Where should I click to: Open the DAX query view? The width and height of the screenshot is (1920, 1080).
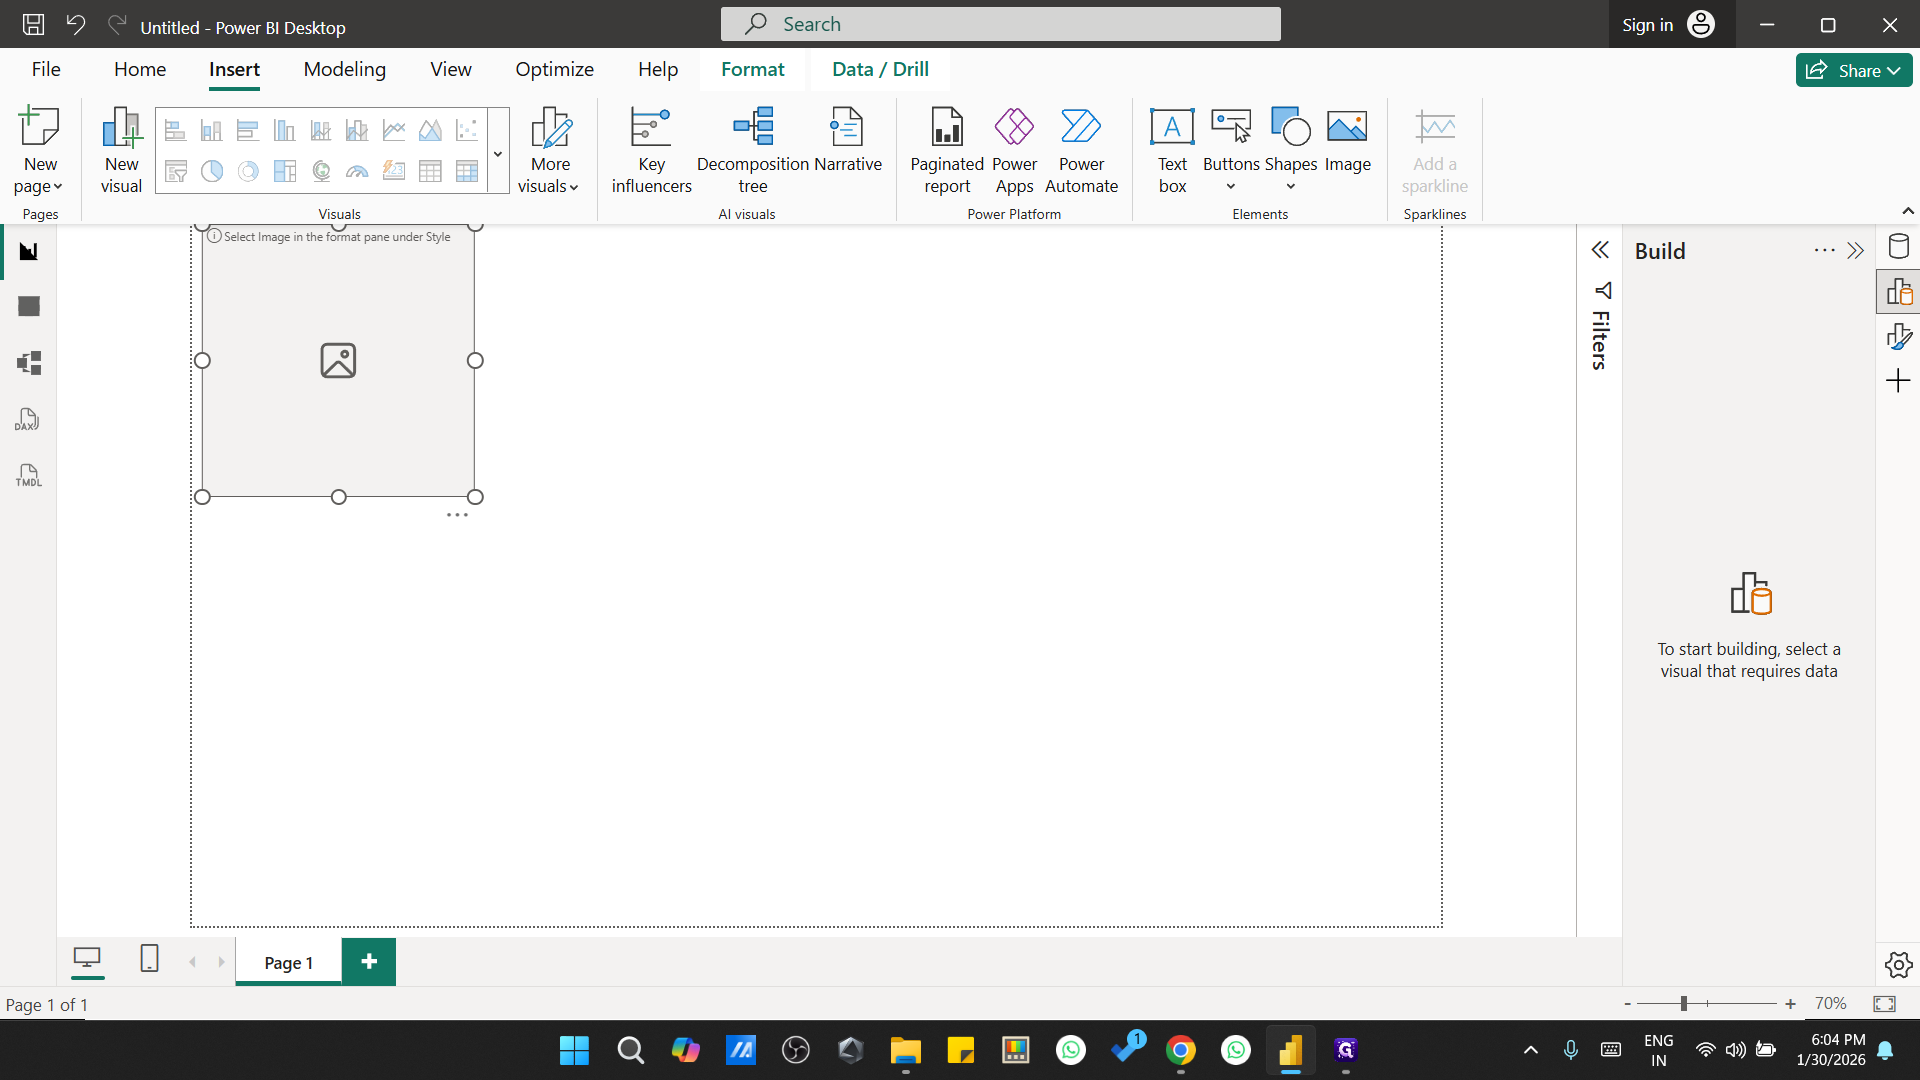click(x=28, y=420)
